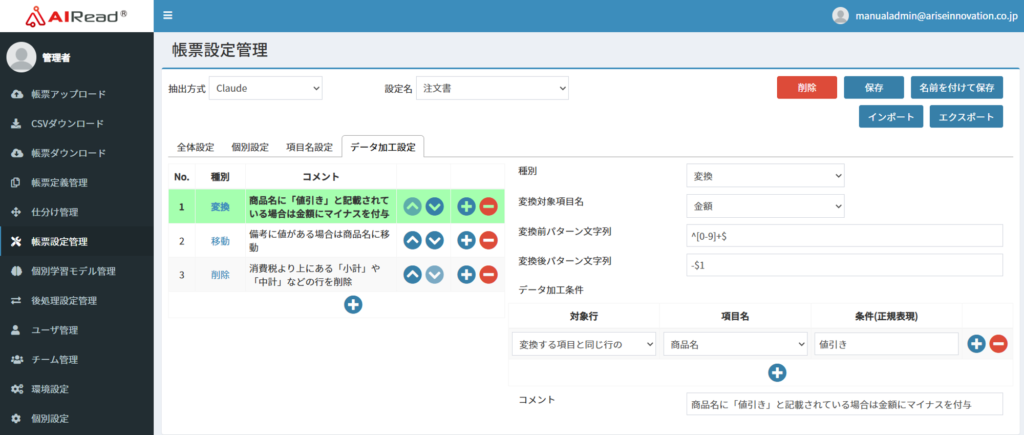This screenshot has width=1024, height=435.
Task: Open チーム管理 in sidebar
Action: coord(76,360)
